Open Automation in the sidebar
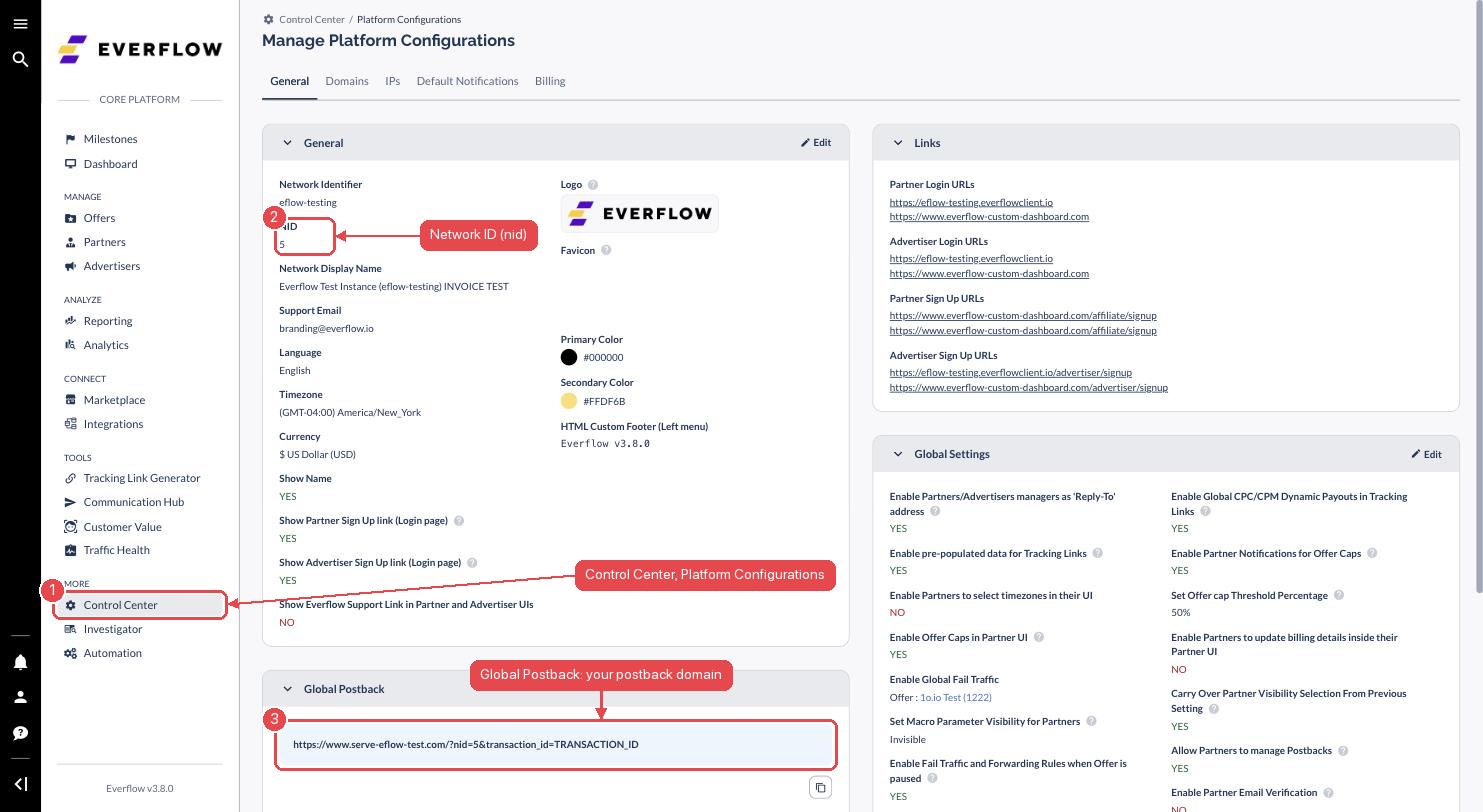The image size is (1483, 812). [x=112, y=653]
